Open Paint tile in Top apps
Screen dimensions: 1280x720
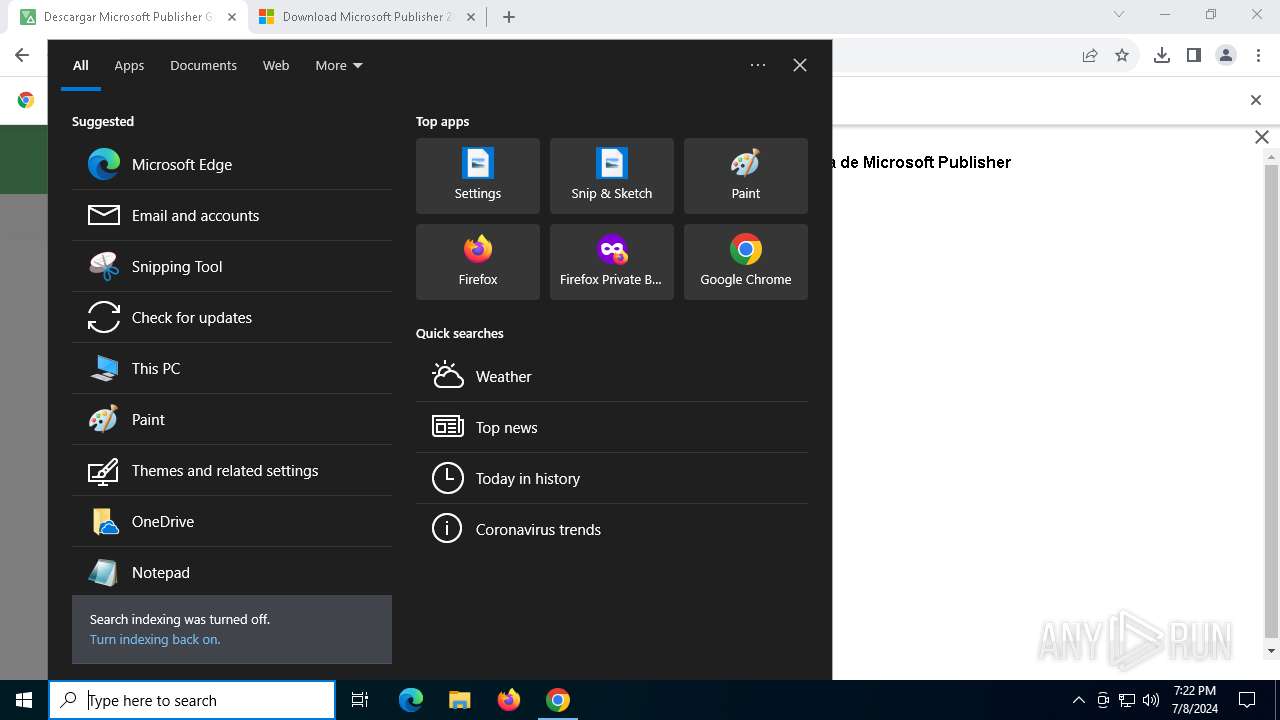[746, 176]
